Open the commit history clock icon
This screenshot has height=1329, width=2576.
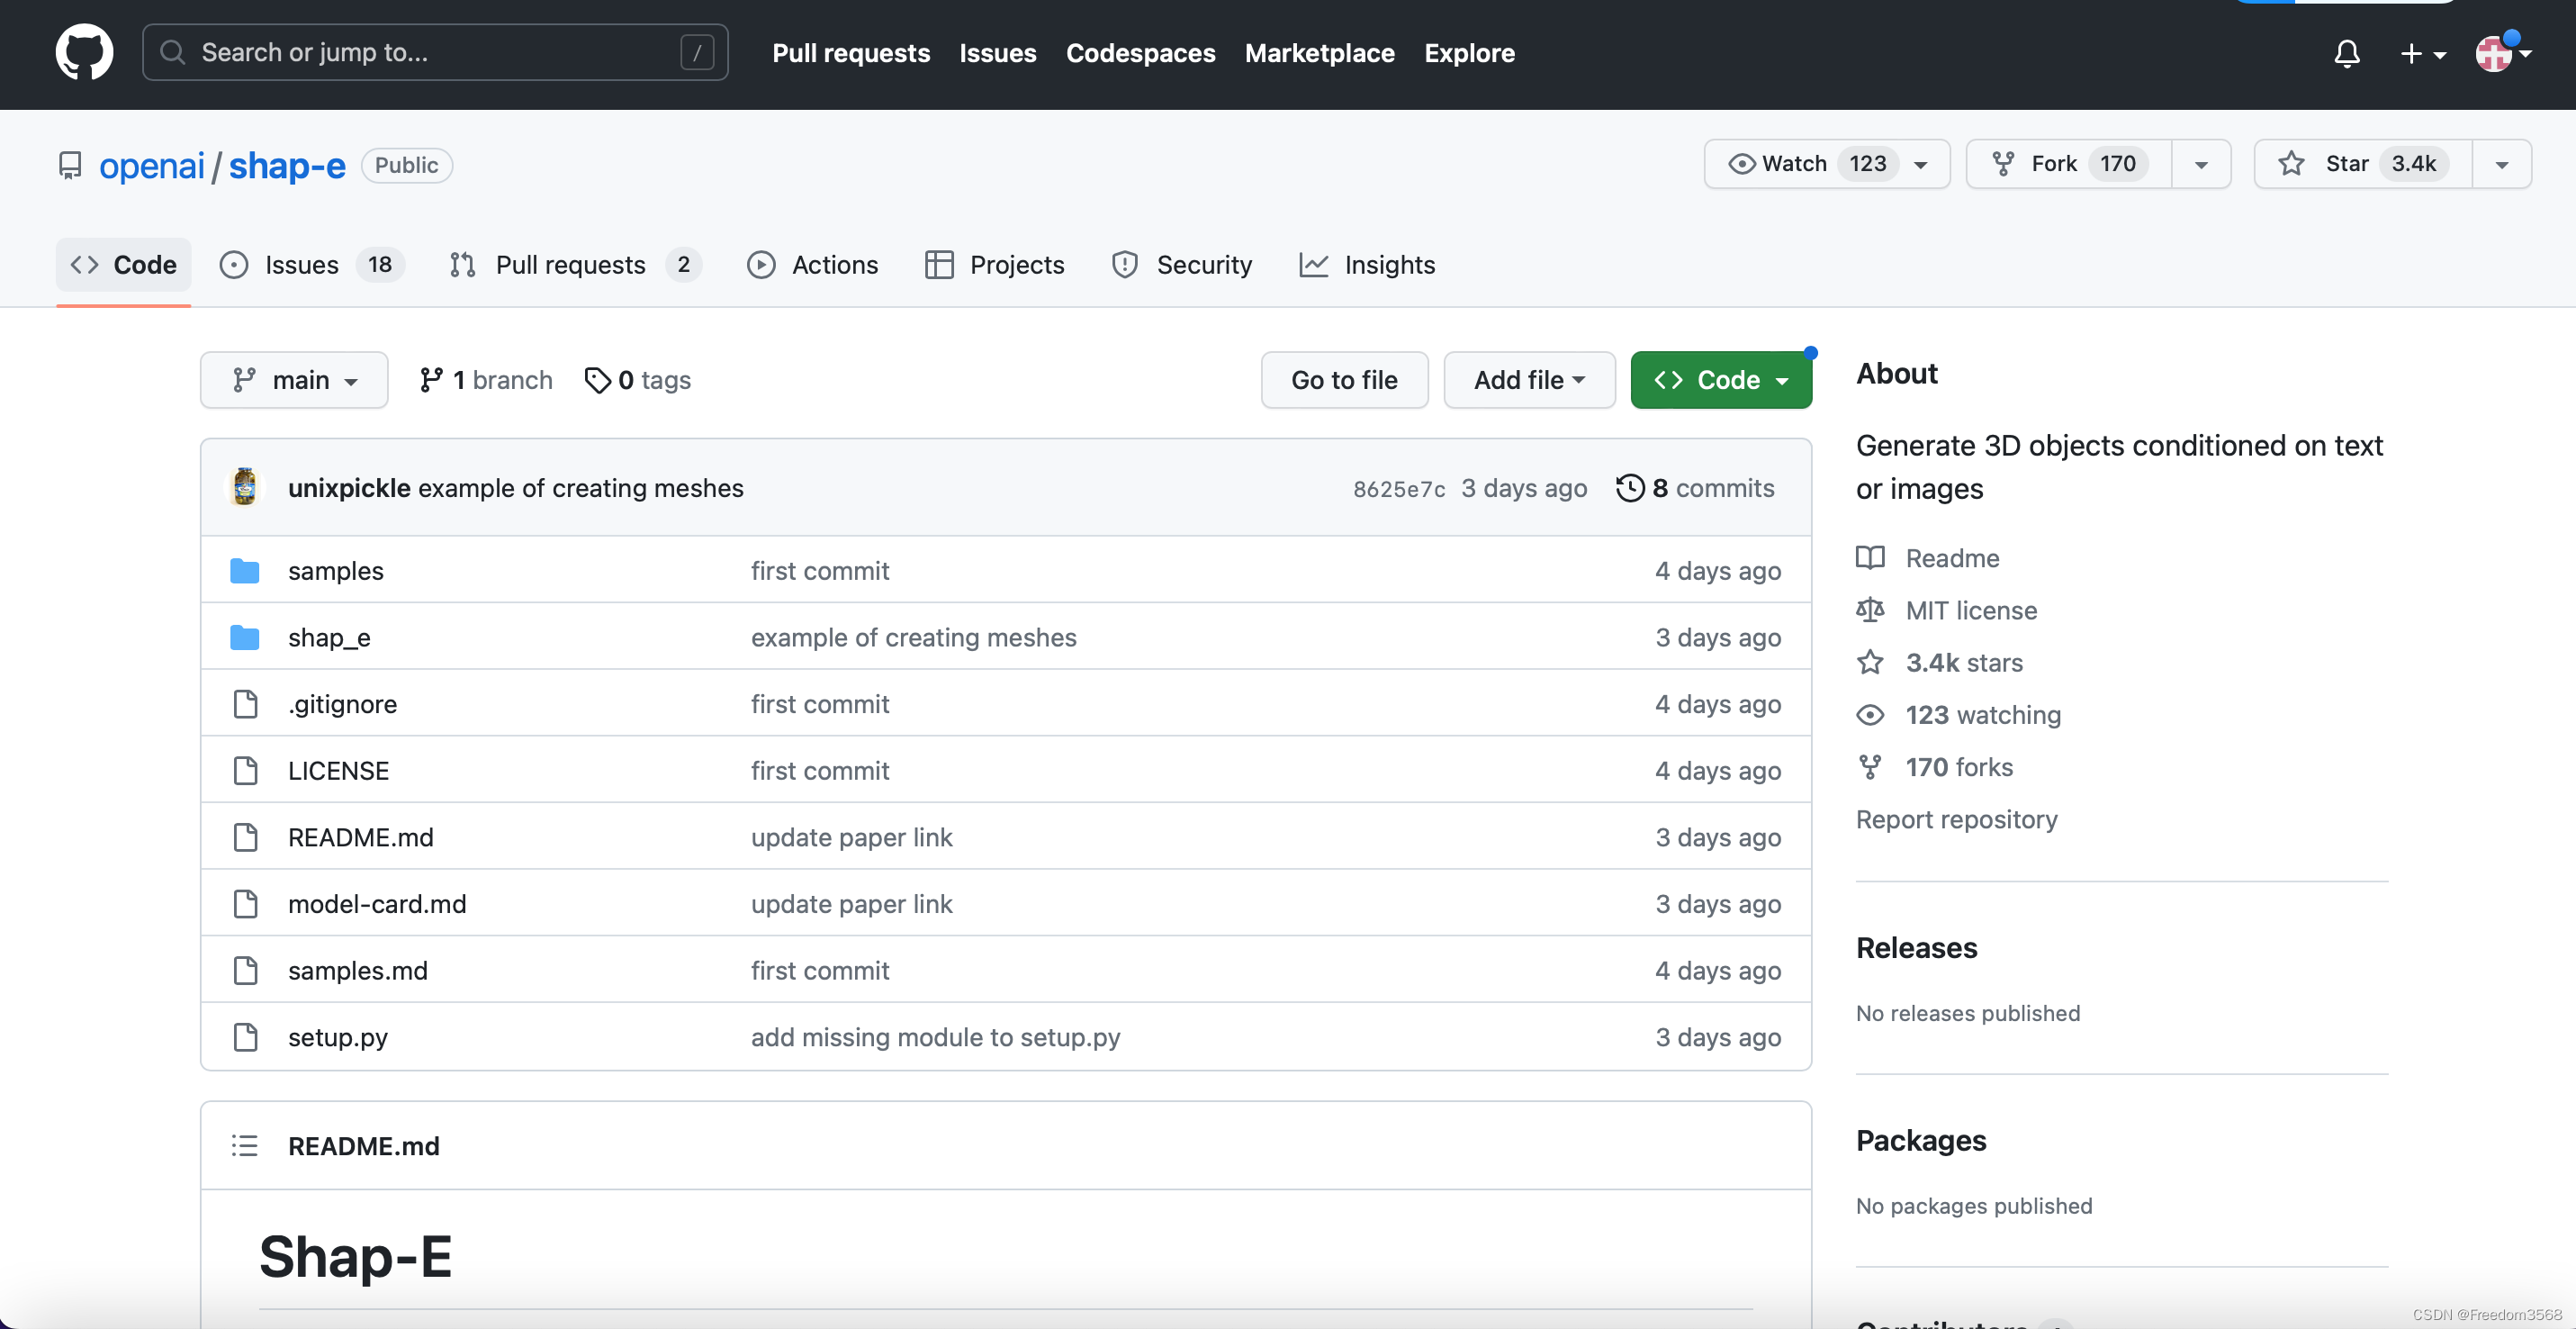(x=1629, y=488)
